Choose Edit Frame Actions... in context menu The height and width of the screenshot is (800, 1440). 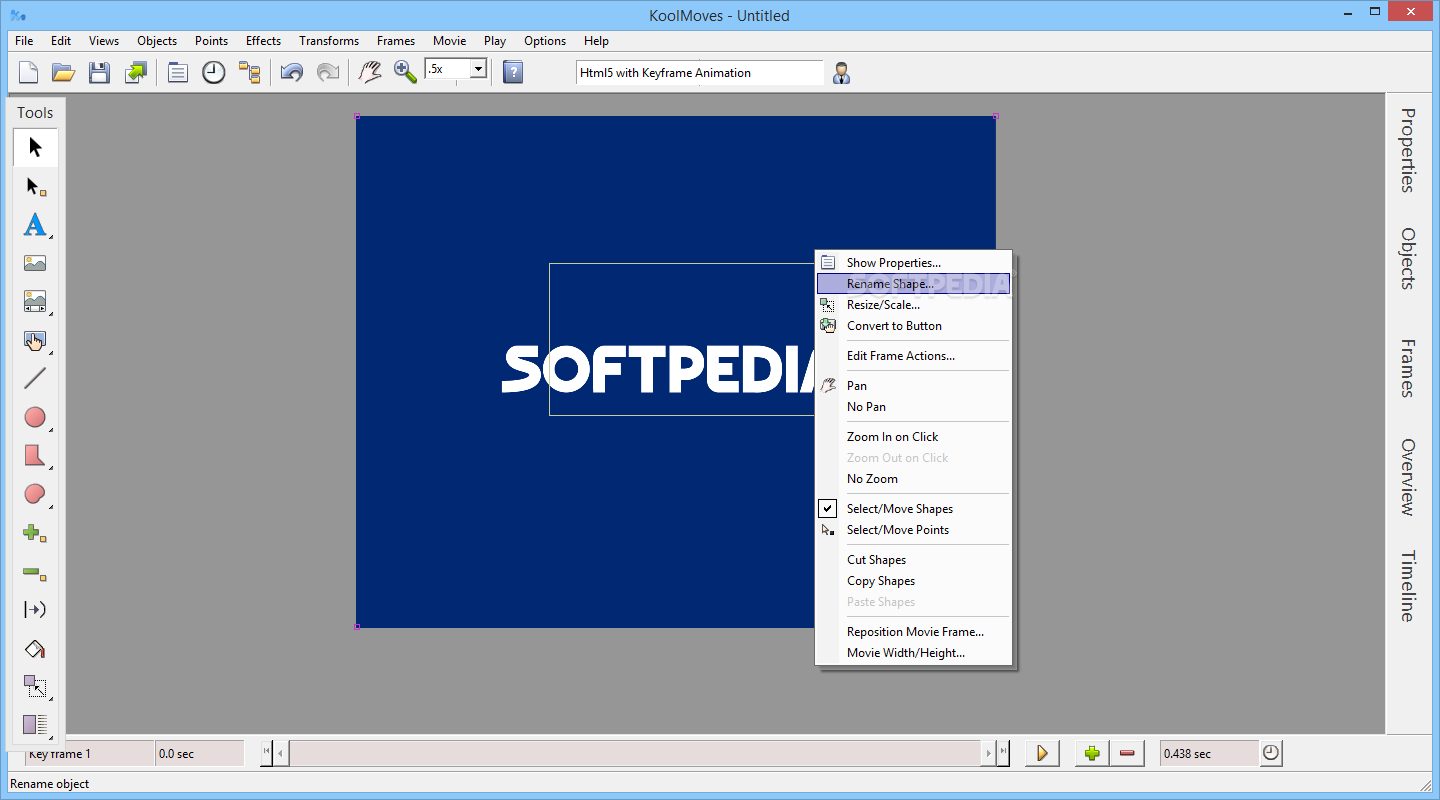(x=914, y=356)
